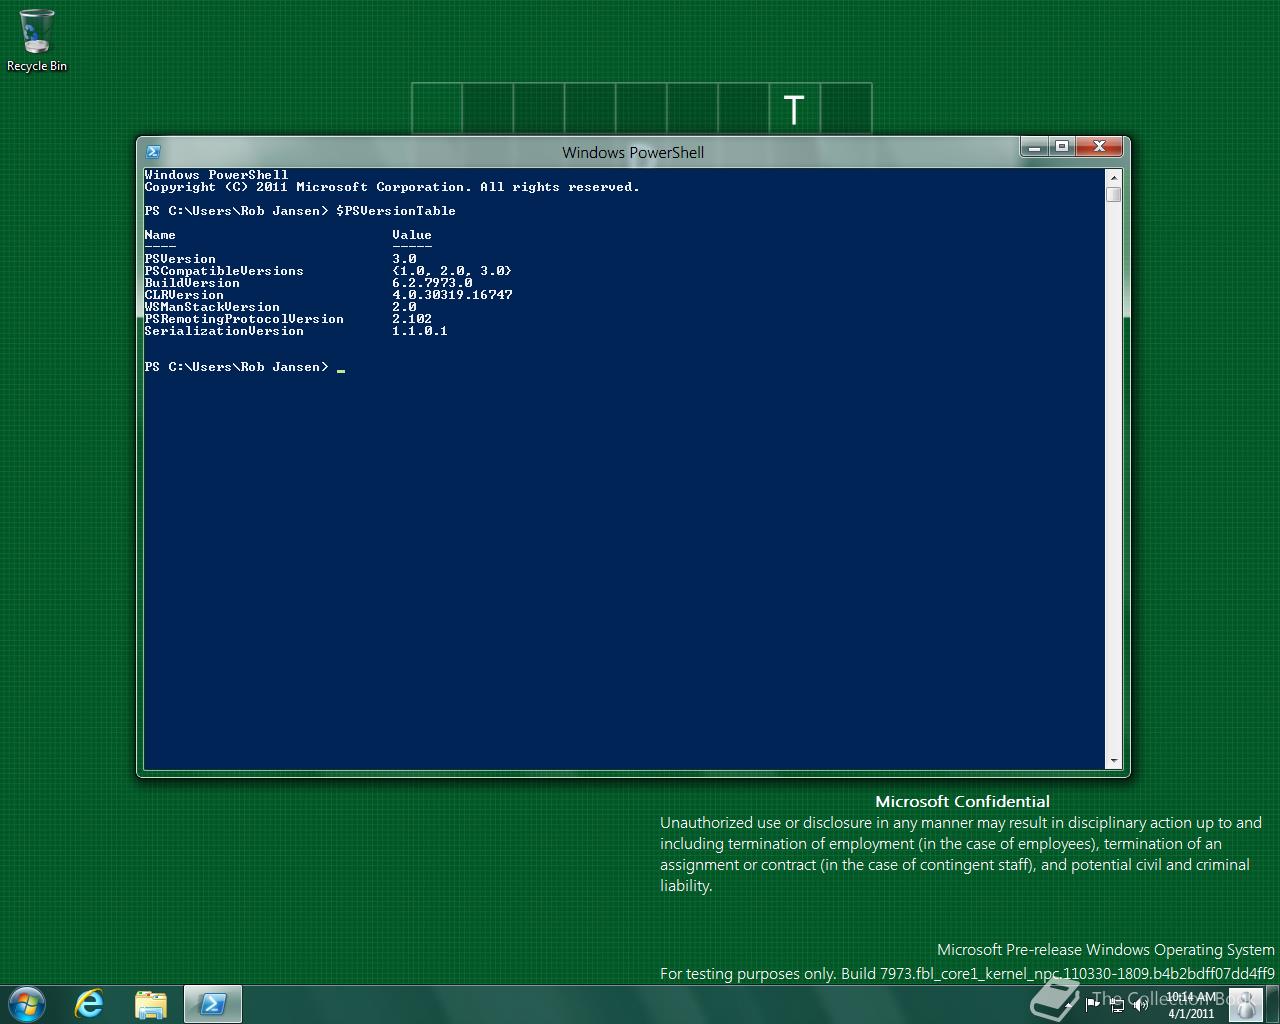The image size is (1280, 1024).
Task: Click the Name column header
Action: pyautogui.click(x=160, y=235)
